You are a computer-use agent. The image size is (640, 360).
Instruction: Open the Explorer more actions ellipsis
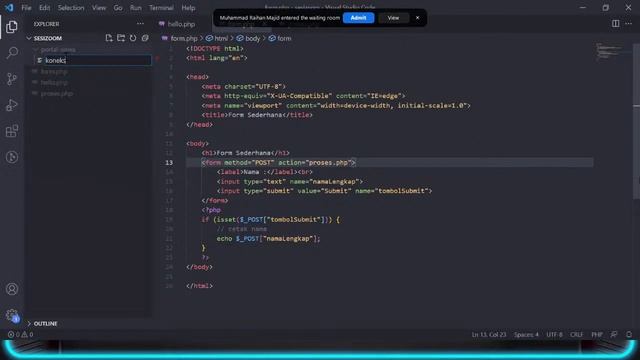[x=140, y=24]
